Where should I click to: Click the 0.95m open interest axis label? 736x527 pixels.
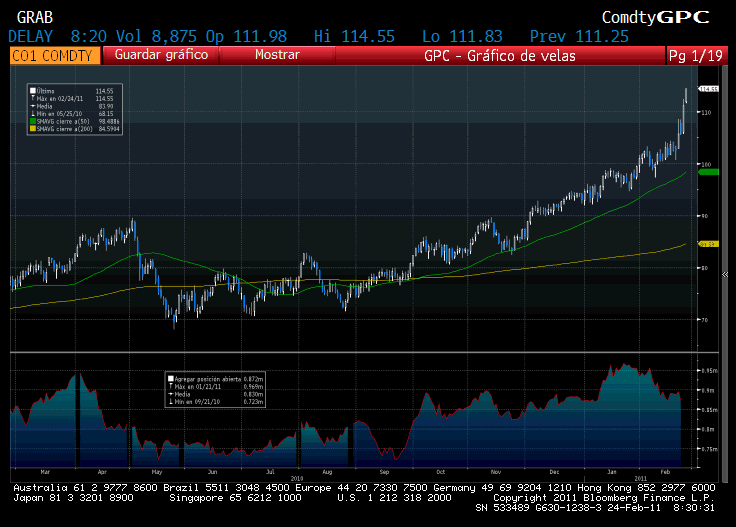tap(709, 371)
